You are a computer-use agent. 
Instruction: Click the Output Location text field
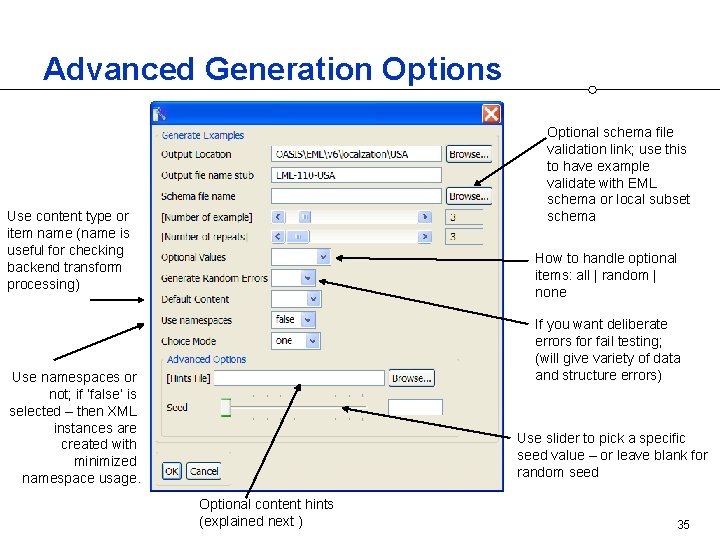tap(356, 154)
